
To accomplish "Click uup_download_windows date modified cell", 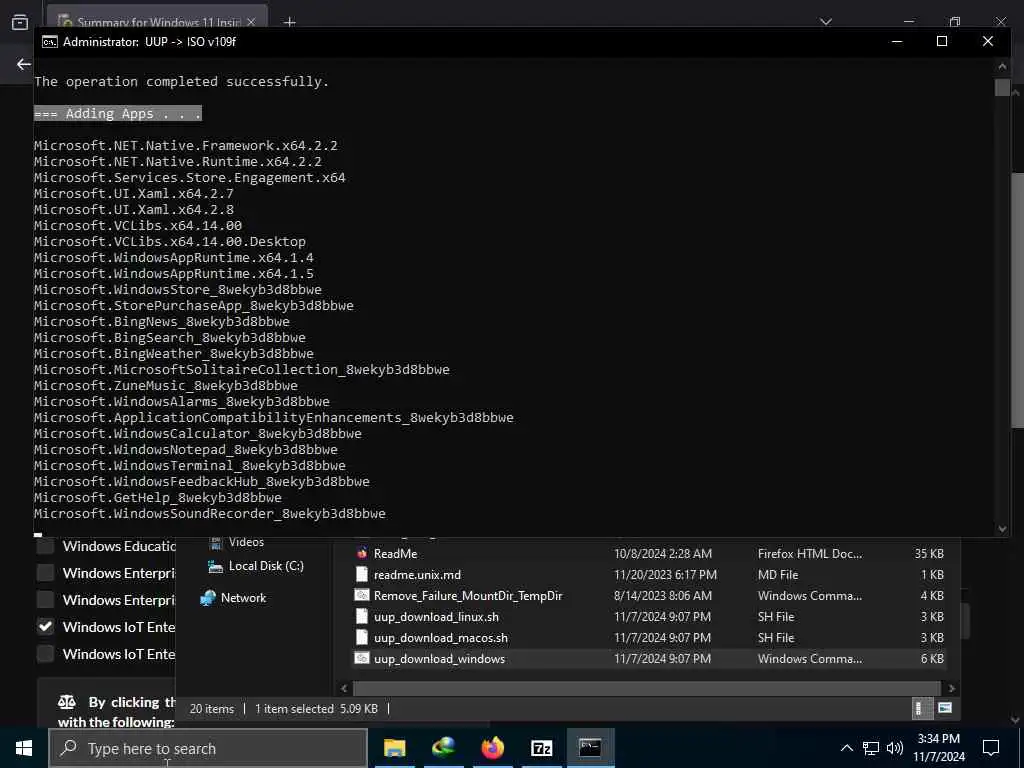I will point(662,658).
